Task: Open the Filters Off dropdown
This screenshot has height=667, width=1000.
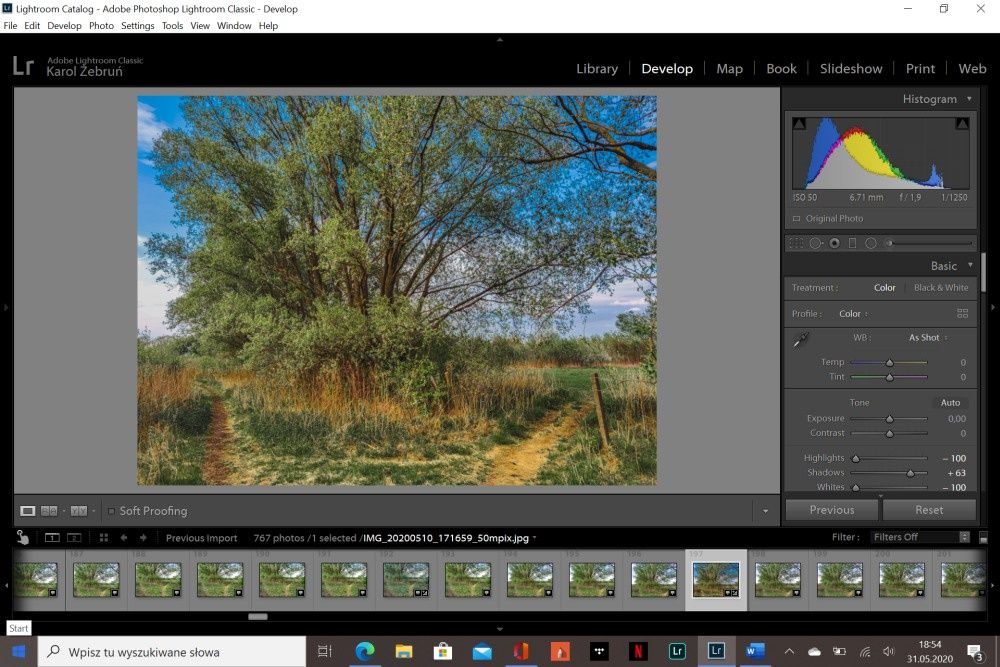Action: (x=920, y=537)
